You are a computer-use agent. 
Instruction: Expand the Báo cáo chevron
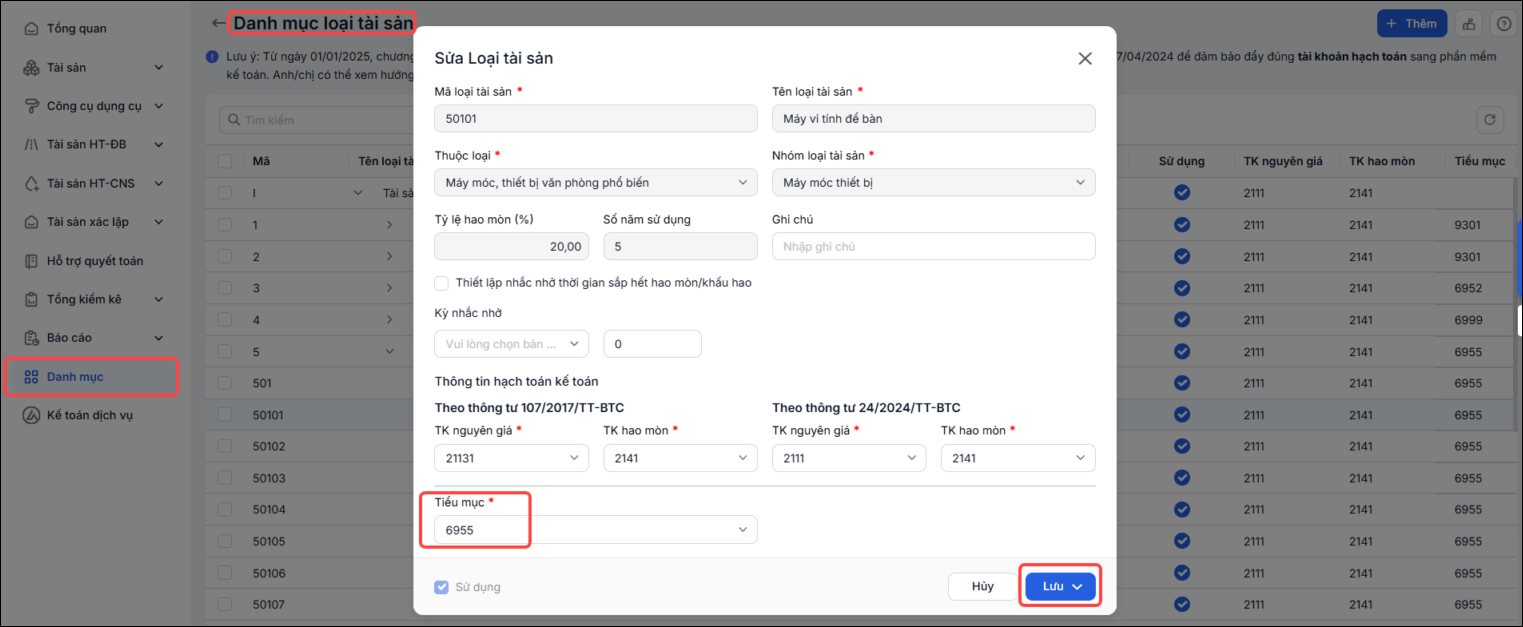[x=159, y=338]
